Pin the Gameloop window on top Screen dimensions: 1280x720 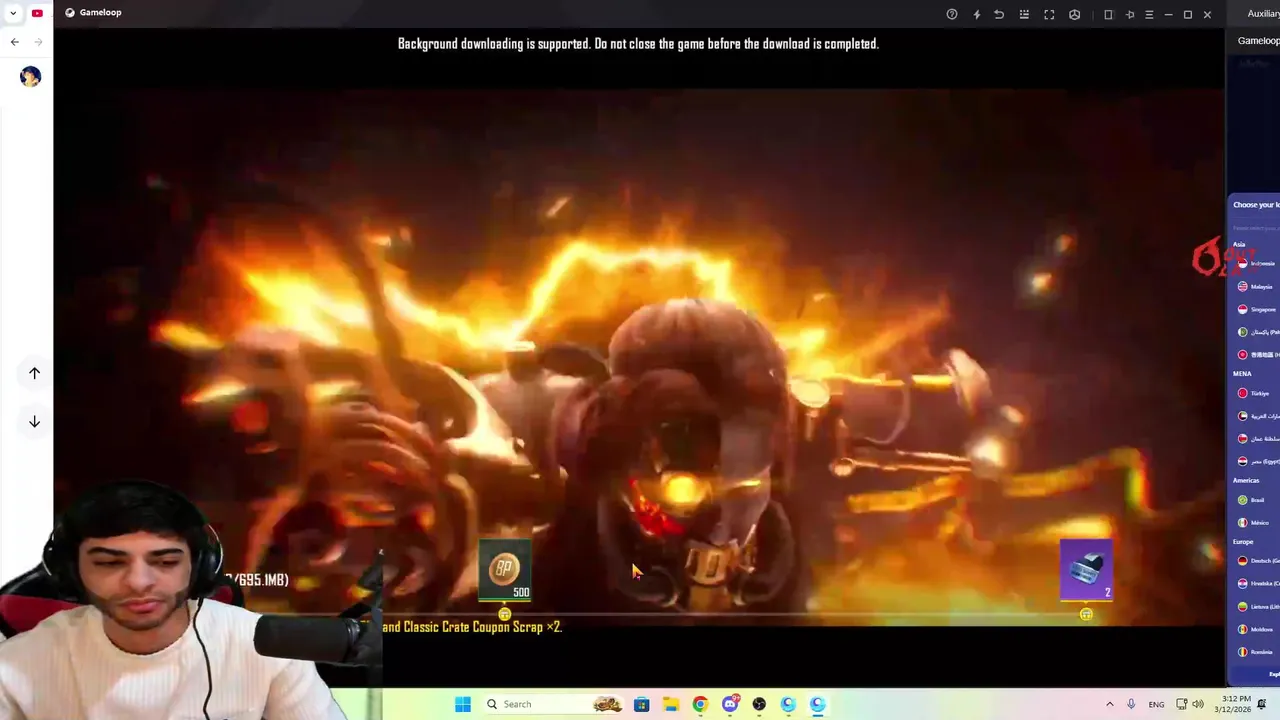[1130, 14]
